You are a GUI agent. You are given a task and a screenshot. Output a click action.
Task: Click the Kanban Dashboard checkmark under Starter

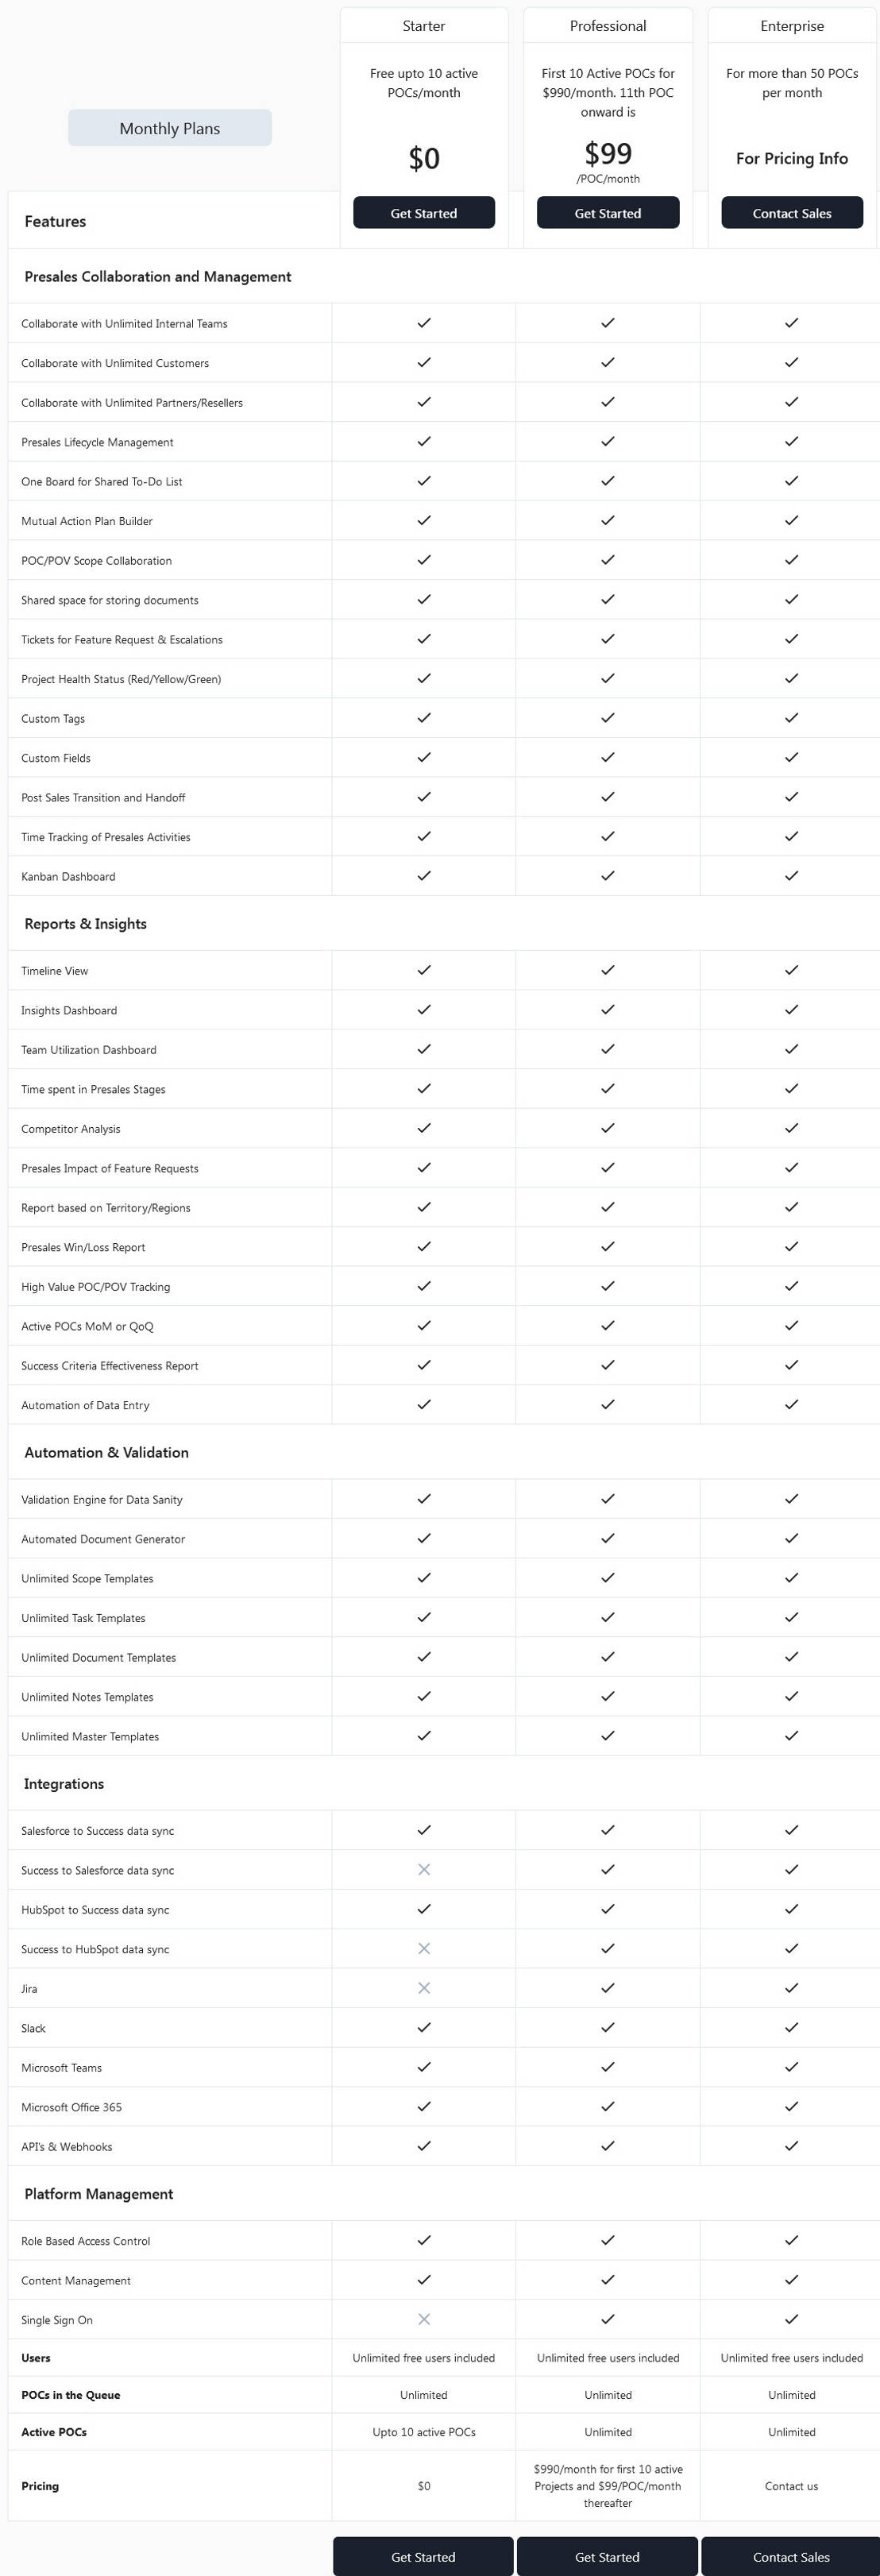click(423, 875)
